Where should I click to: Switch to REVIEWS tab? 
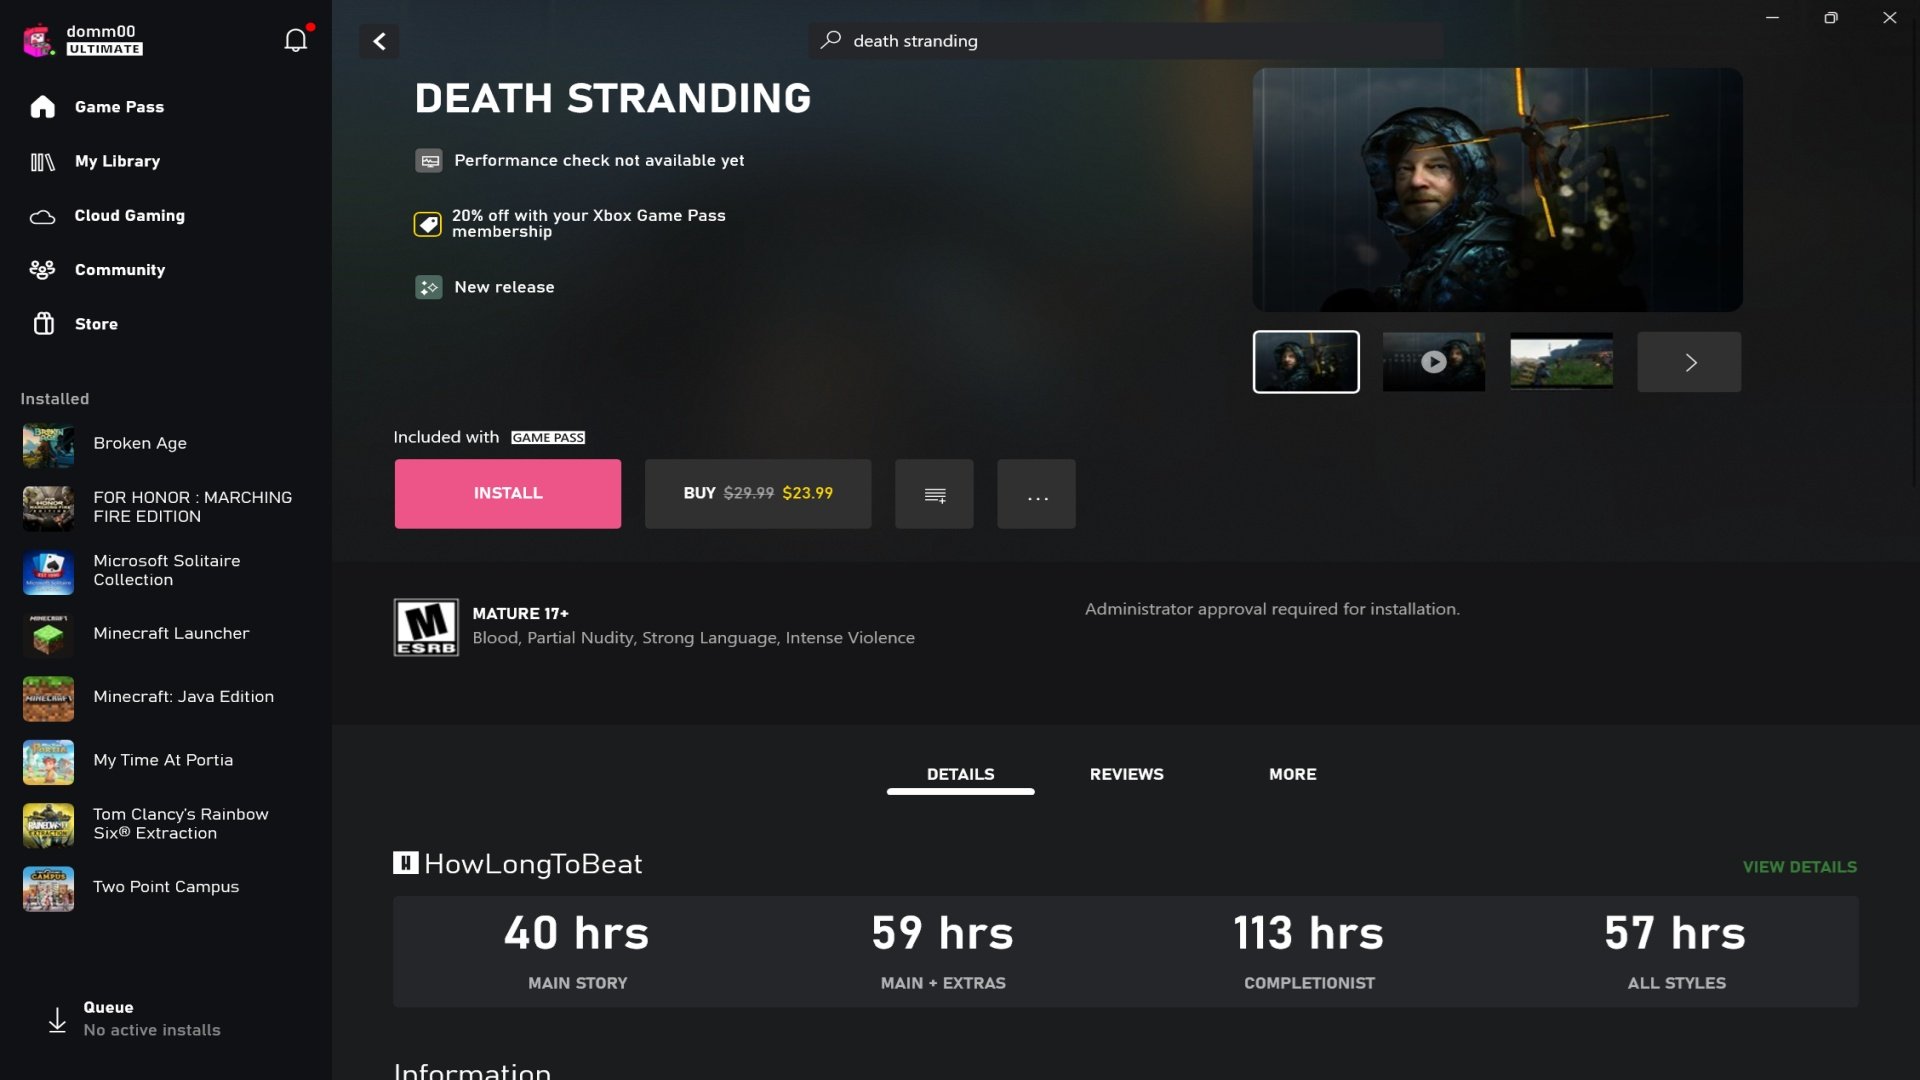[x=1125, y=775]
